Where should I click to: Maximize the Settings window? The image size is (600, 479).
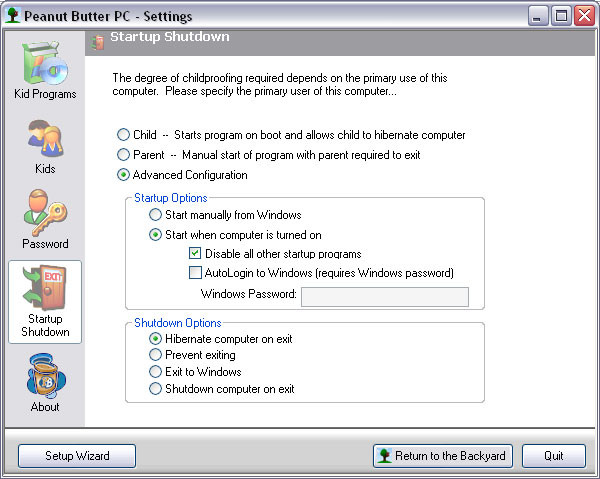(561, 16)
